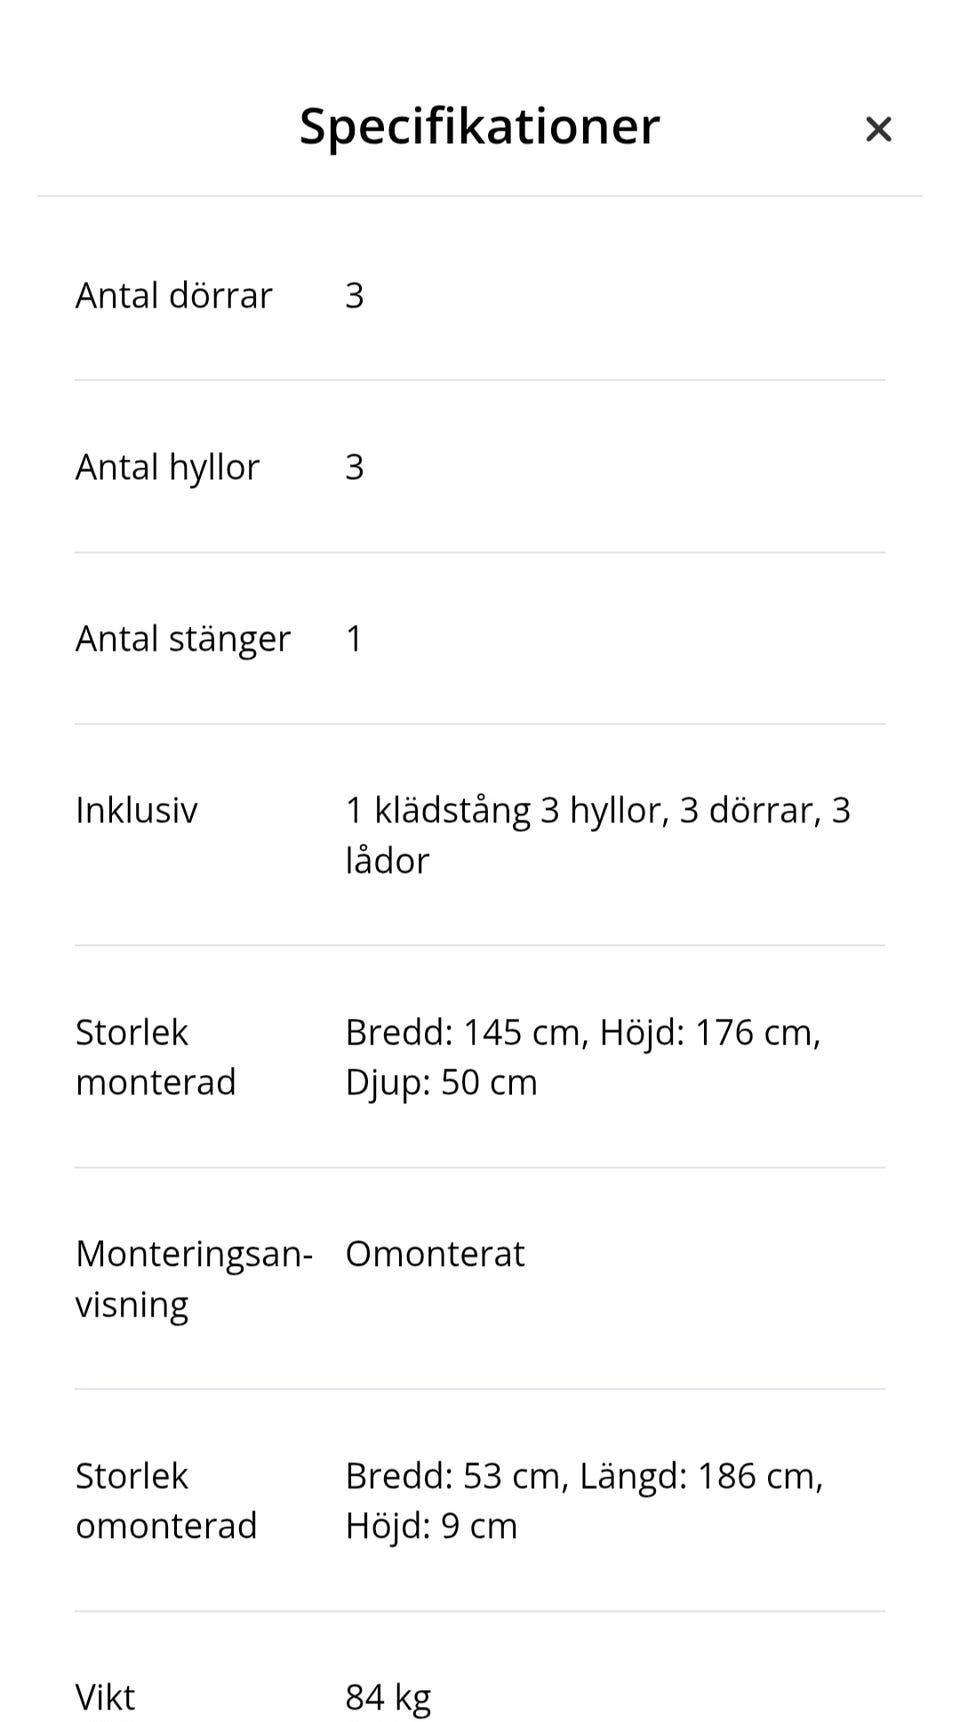Select the Vikt value 84 kg
This screenshot has height=1722, width=960.
pyautogui.click(x=388, y=1698)
